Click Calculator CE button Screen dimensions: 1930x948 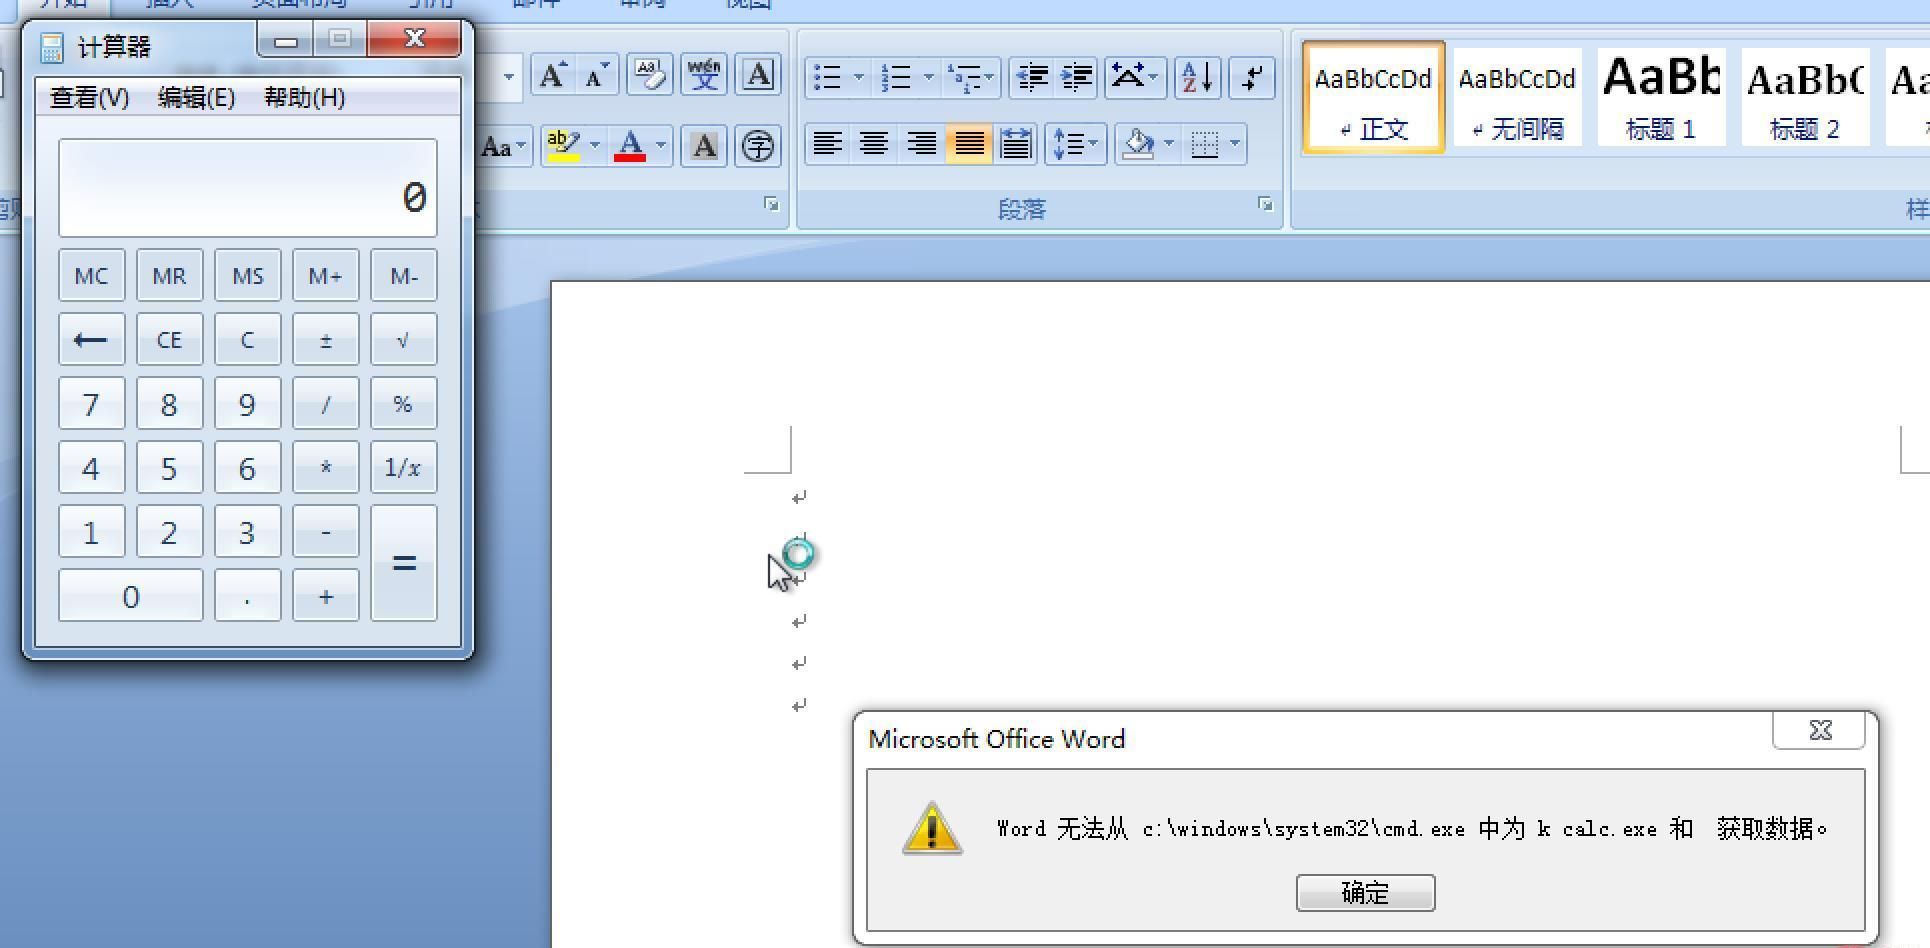[169, 340]
